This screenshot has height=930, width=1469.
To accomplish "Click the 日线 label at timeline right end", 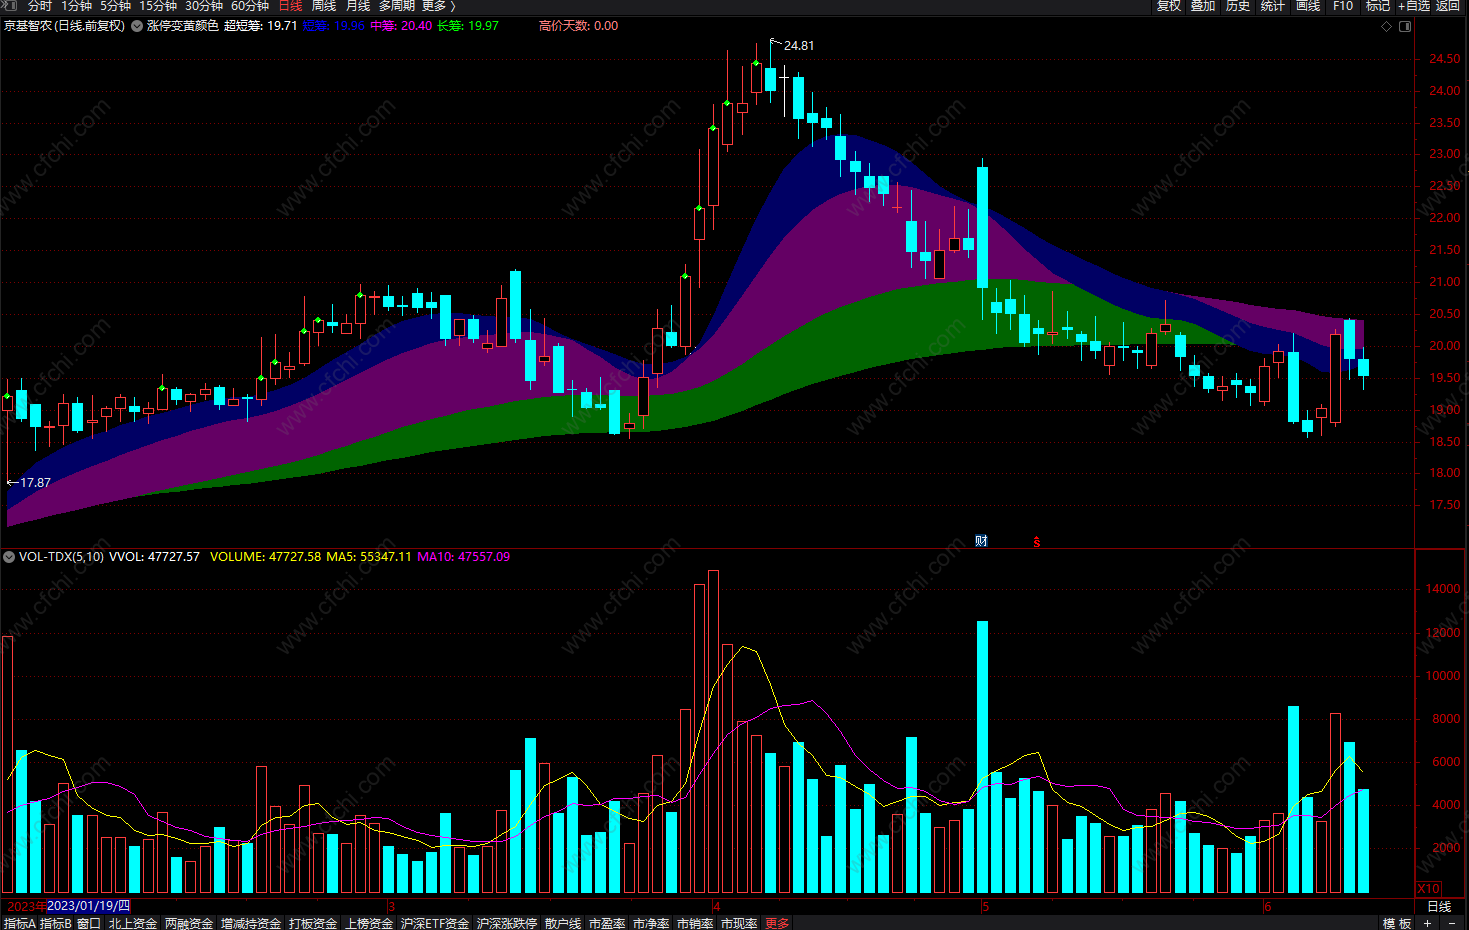I will tap(1439, 906).
